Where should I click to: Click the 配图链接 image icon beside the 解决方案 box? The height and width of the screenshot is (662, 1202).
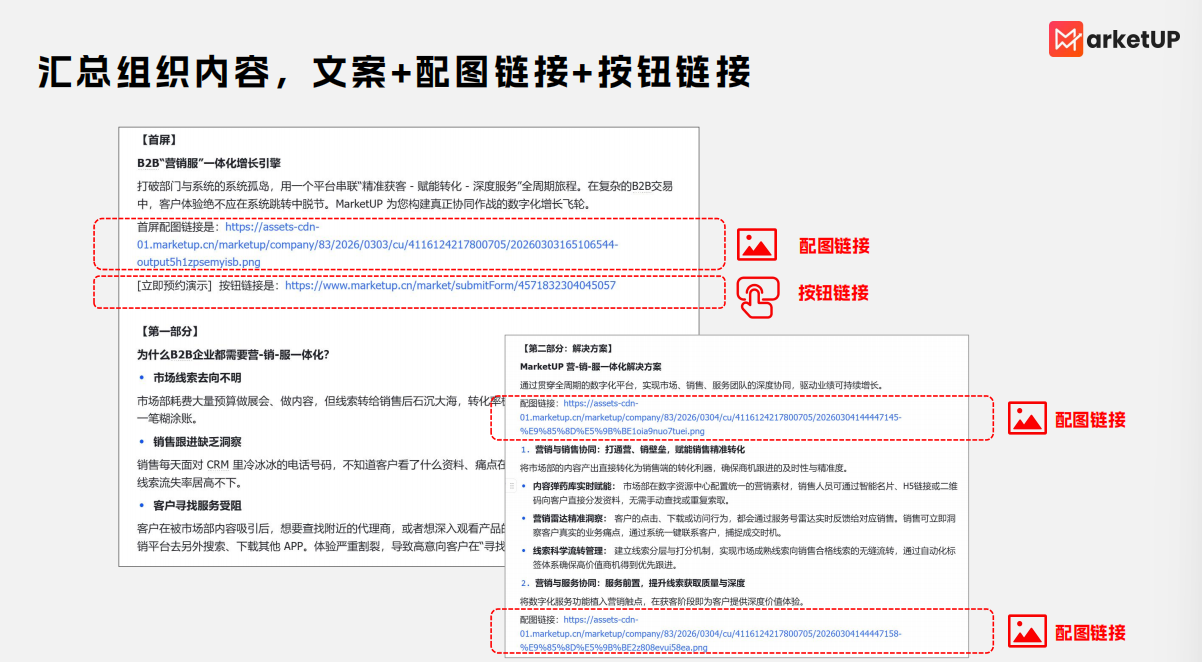point(1028,420)
